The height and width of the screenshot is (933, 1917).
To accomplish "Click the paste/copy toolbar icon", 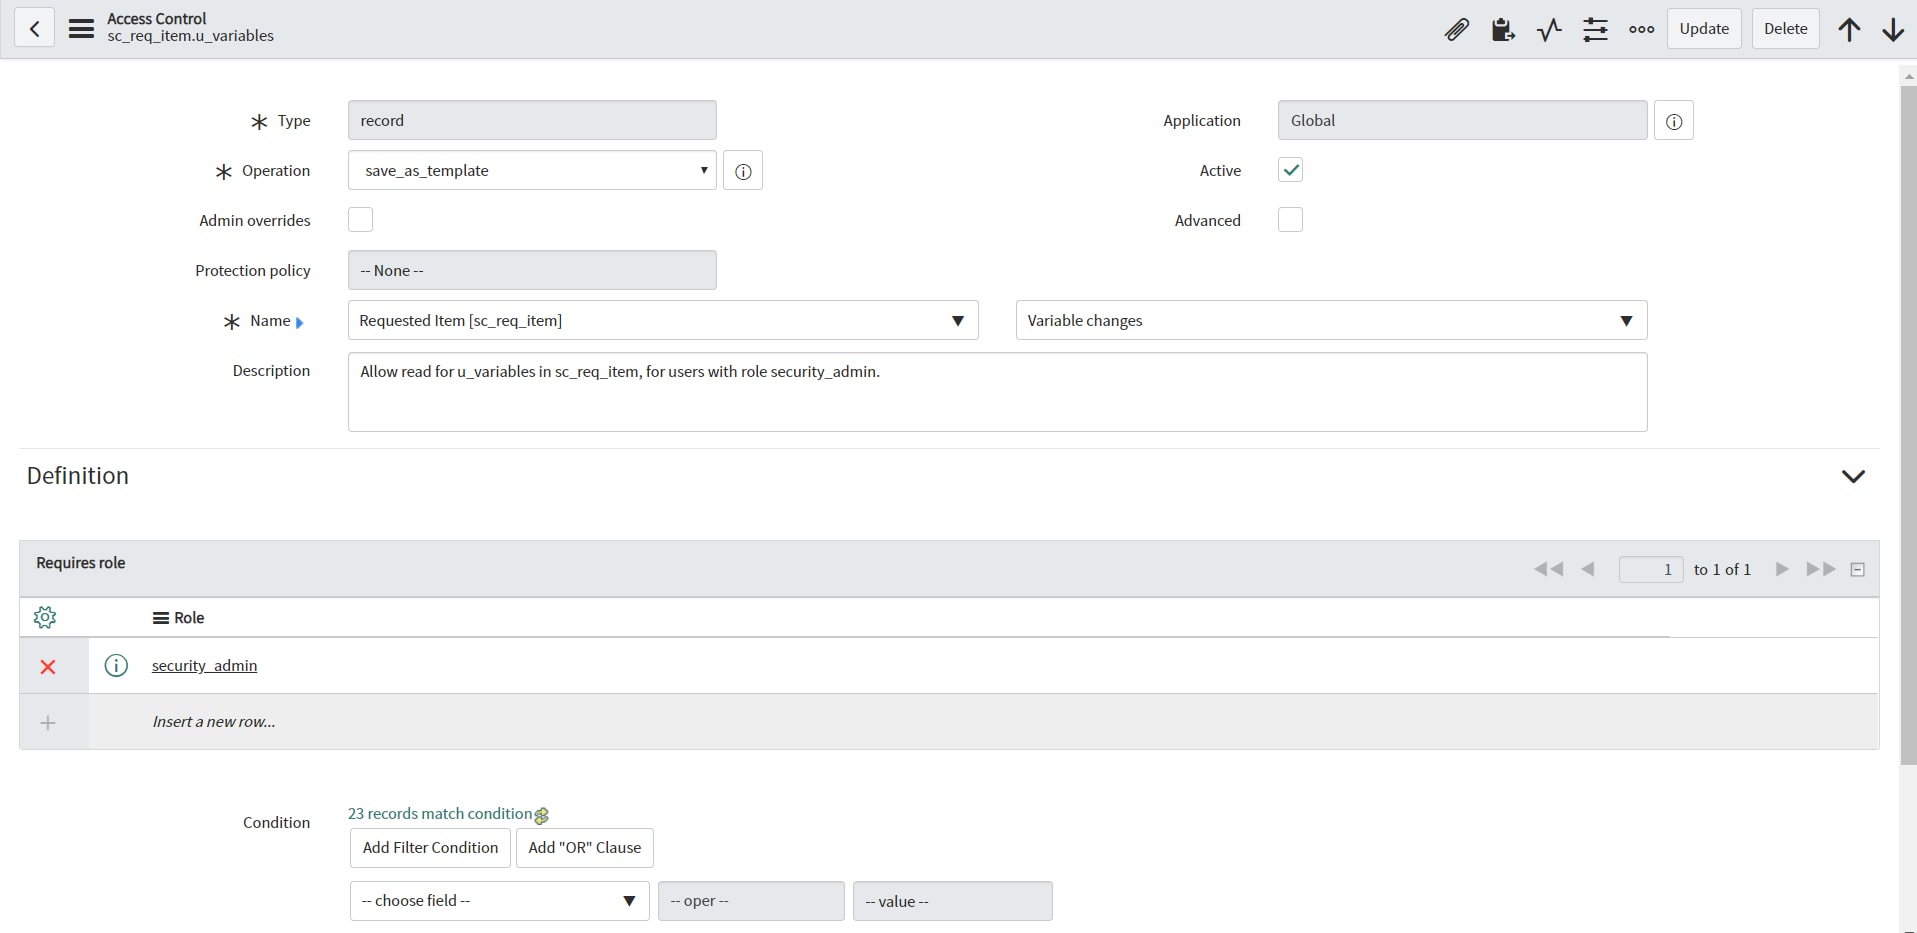I will click(x=1502, y=29).
